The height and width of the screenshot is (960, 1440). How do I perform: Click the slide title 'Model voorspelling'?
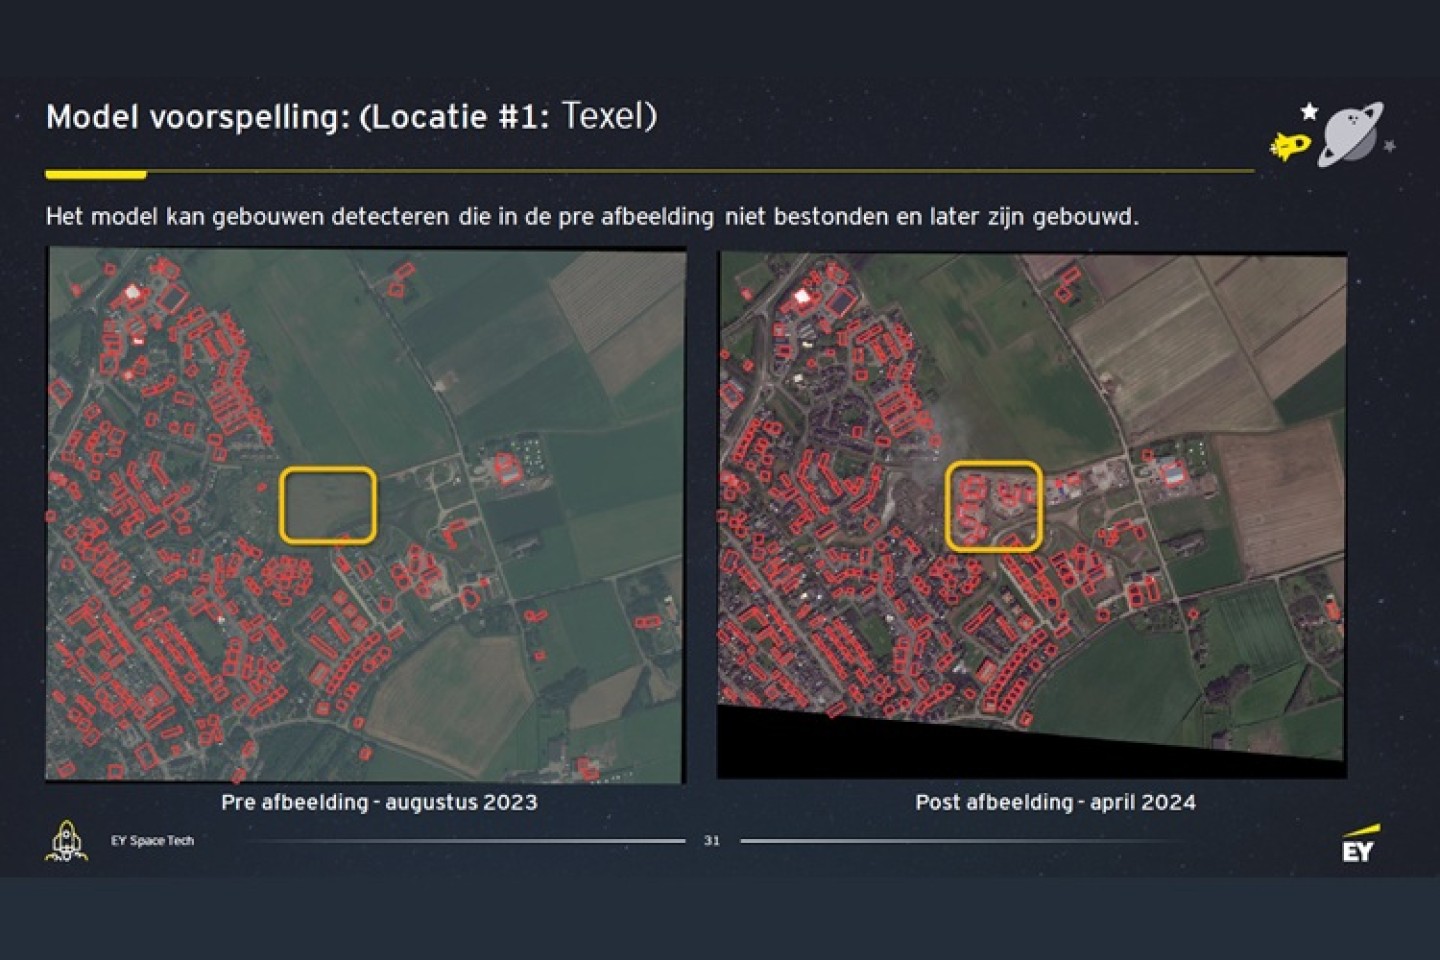tap(195, 117)
